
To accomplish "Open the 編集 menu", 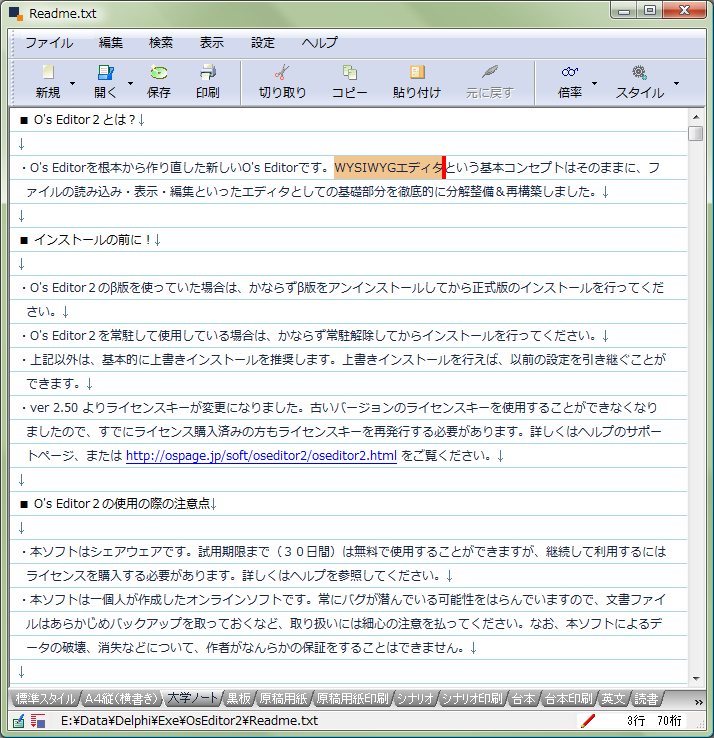I will tap(111, 43).
